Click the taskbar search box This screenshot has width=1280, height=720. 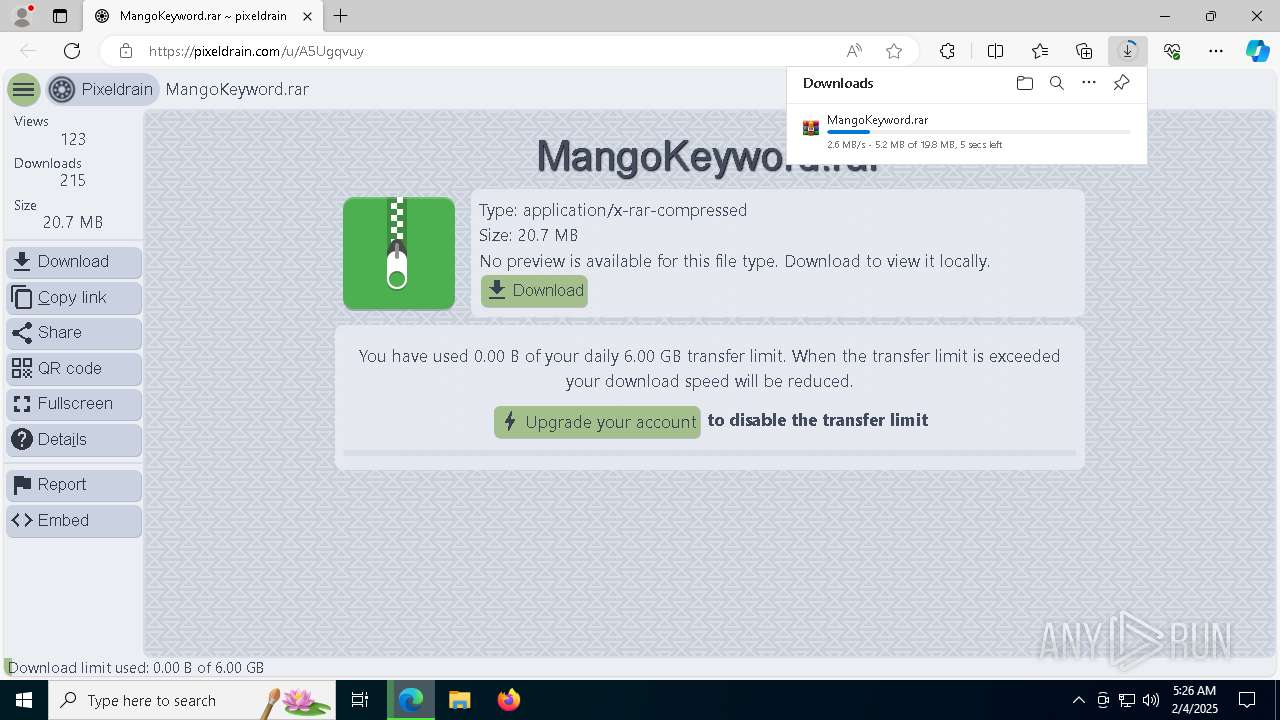pyautogui.click(x=192, y=700)
